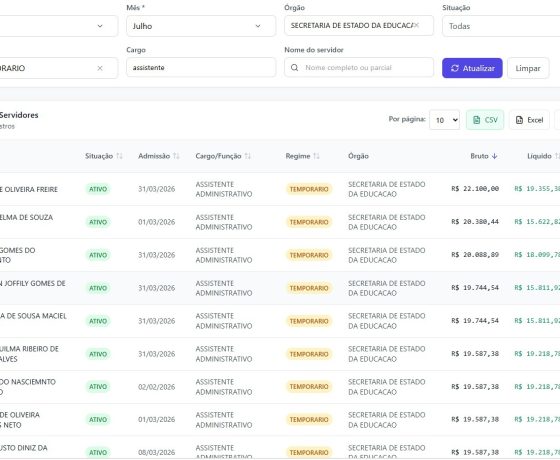
Task: Clear the Órgão selection with its X icon
Action: [x=416, y=25]
